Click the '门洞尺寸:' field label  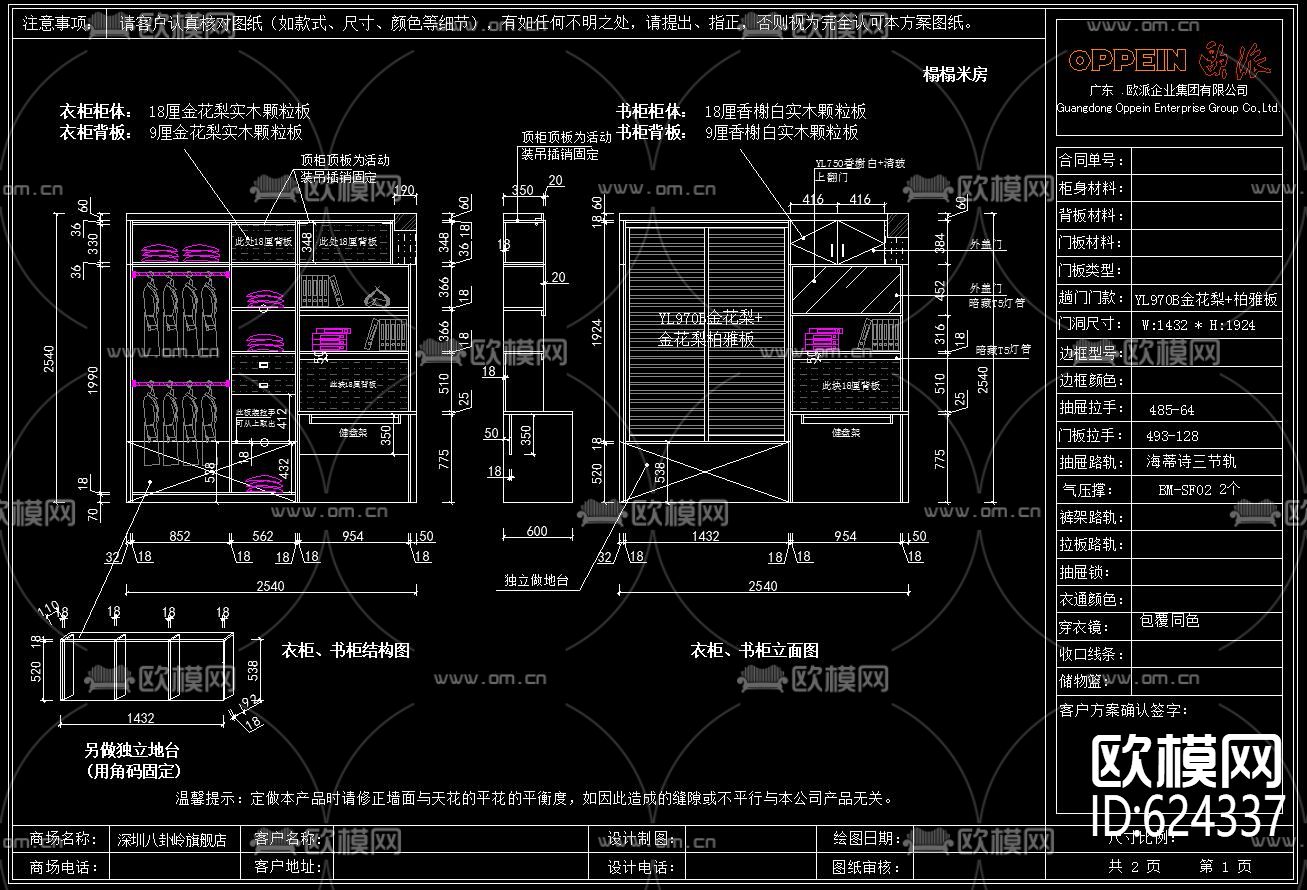coord(1092,325)
